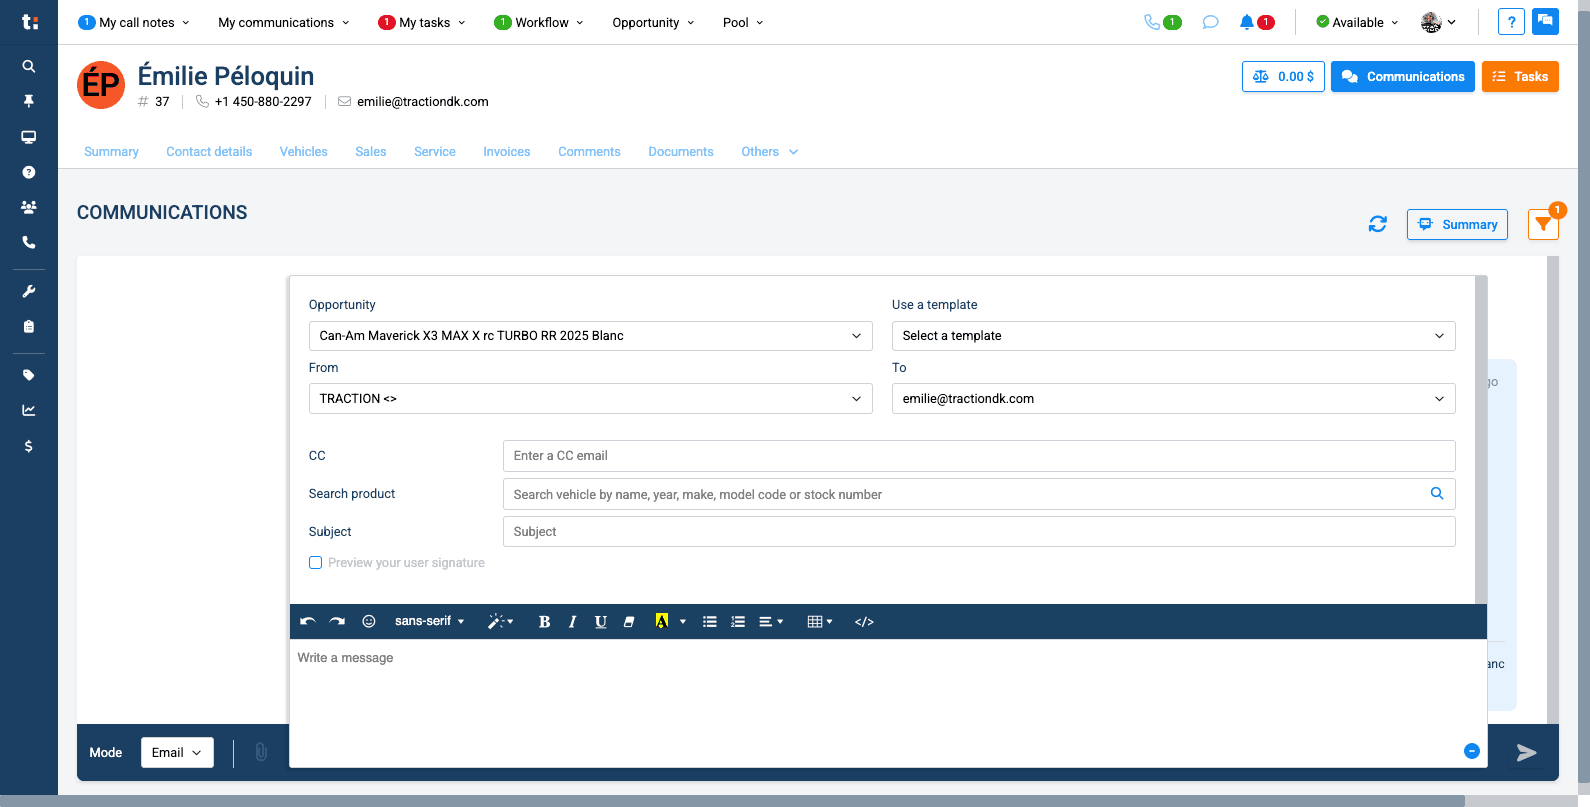Open the people group icon in sidebar
The height and width of the screenshot is (807, 1590).
tap(29, 207)
